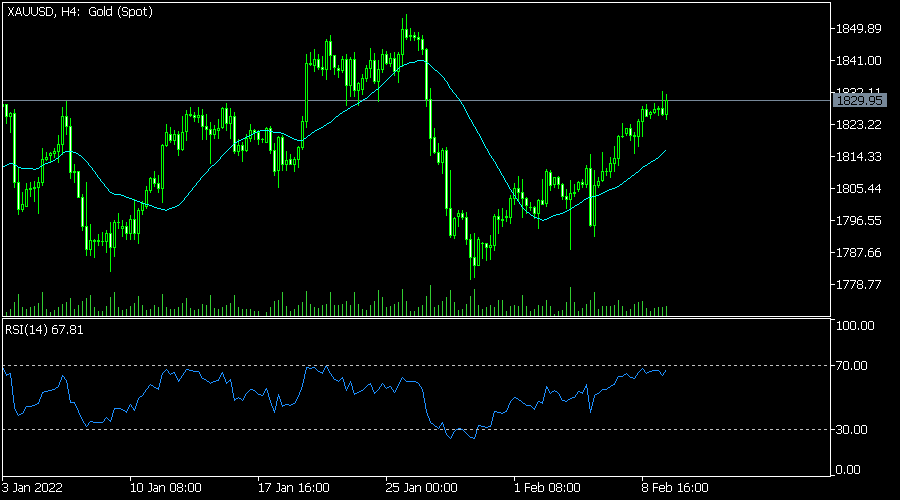Click the 1805.44 price axis label
Viewport: 900px width, 500px height.
coord(859,189)
